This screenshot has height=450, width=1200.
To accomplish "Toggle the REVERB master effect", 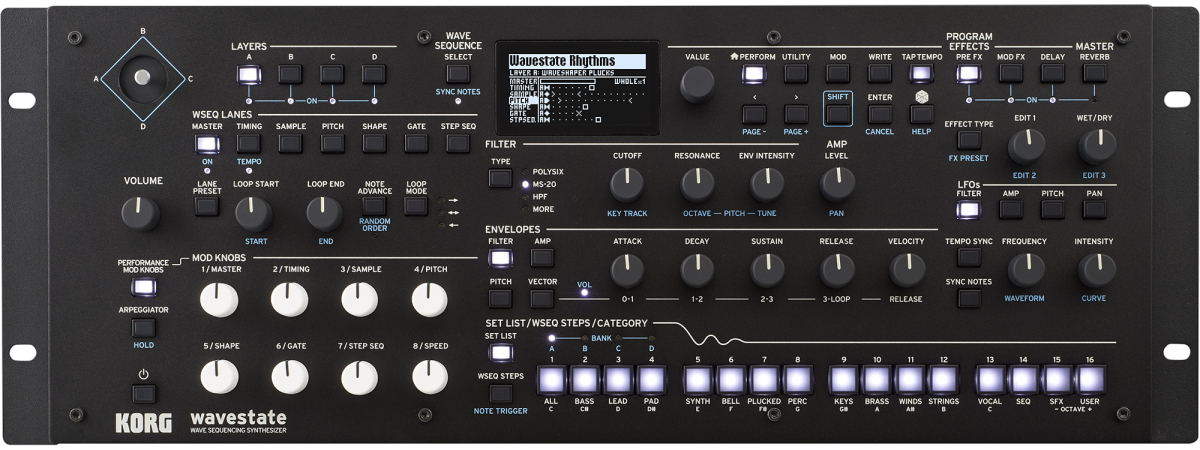I will (x=1095, y=74).
